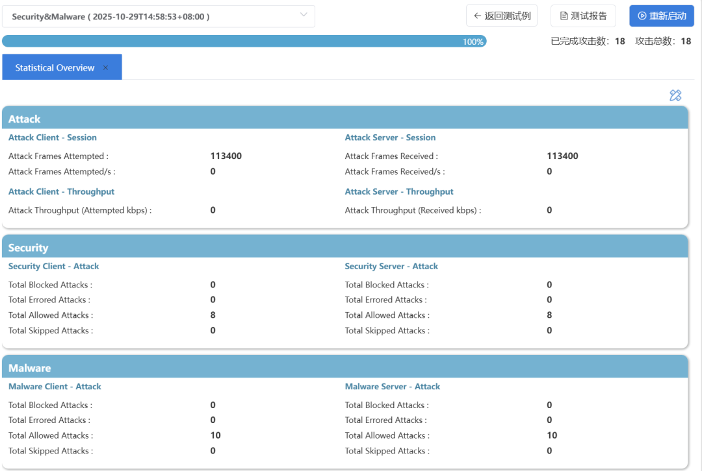Click the Security panel header
The width and height of the screenshot is (702, 471).
tap(345, 247)
